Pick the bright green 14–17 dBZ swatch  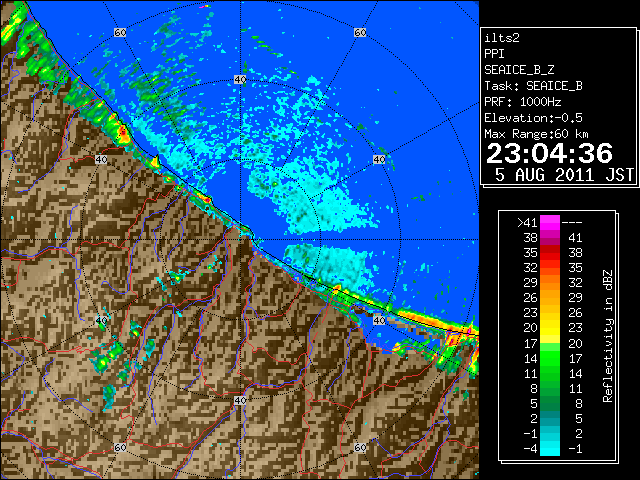click(x=550, y=358)
